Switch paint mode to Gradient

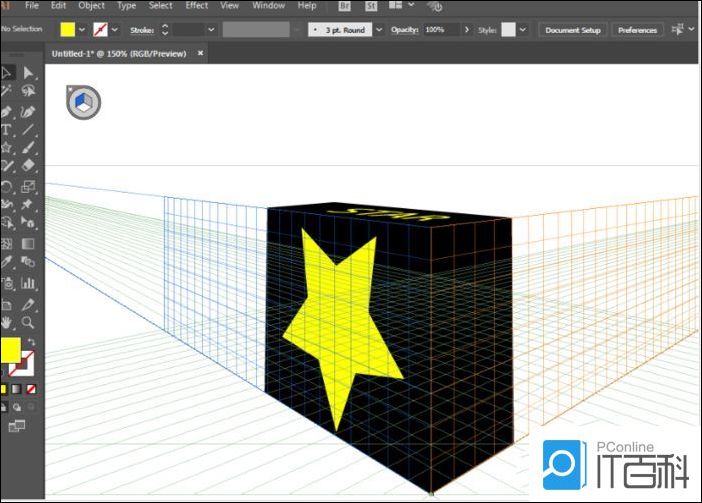17,389
